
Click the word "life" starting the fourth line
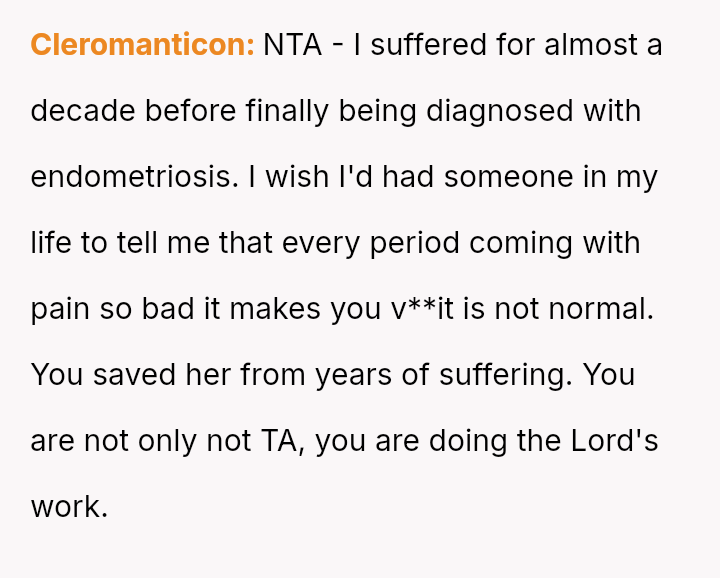click(x=51, y=243)
